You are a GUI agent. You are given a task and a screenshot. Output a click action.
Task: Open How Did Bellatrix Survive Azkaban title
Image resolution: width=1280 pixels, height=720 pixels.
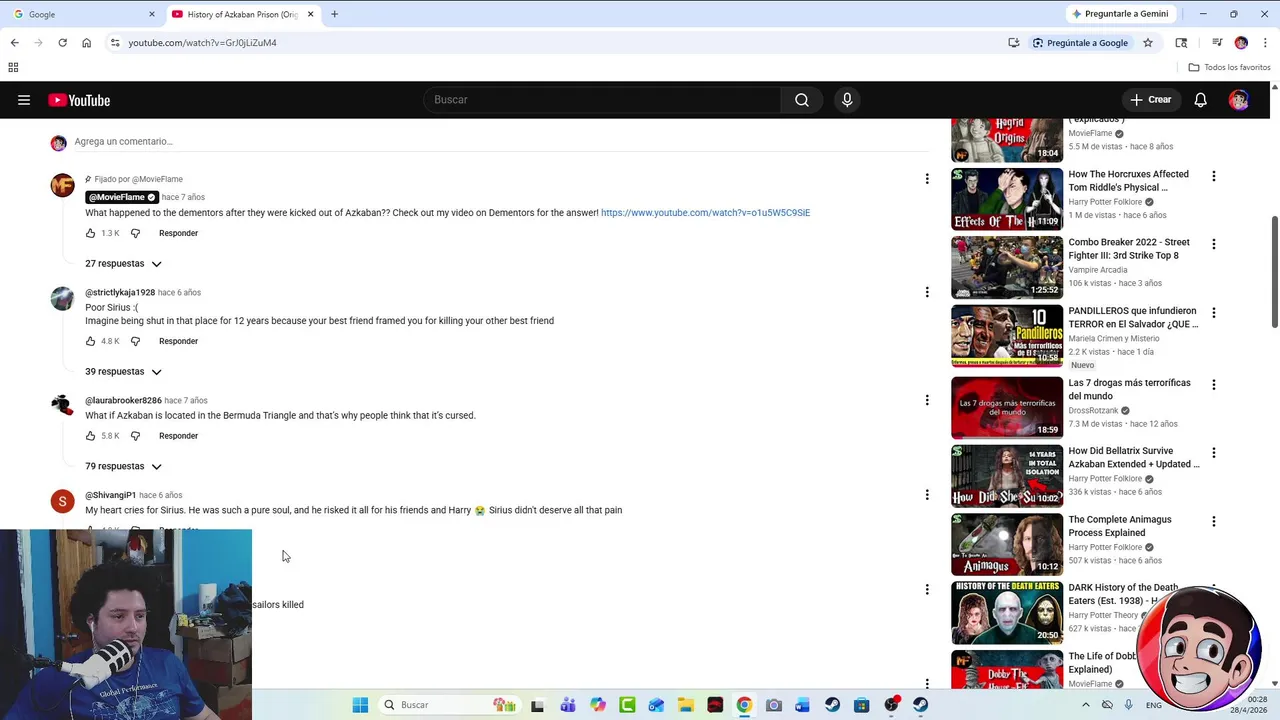1134,457
